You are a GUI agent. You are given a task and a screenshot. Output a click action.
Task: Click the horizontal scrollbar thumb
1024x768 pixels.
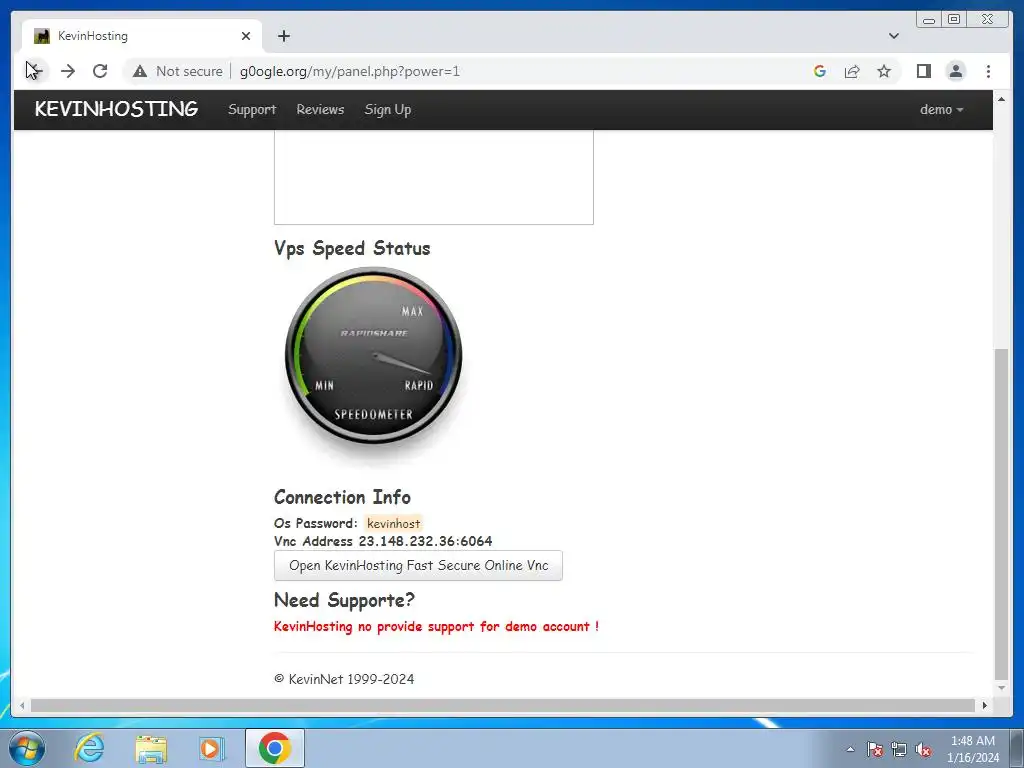(503, 705)
